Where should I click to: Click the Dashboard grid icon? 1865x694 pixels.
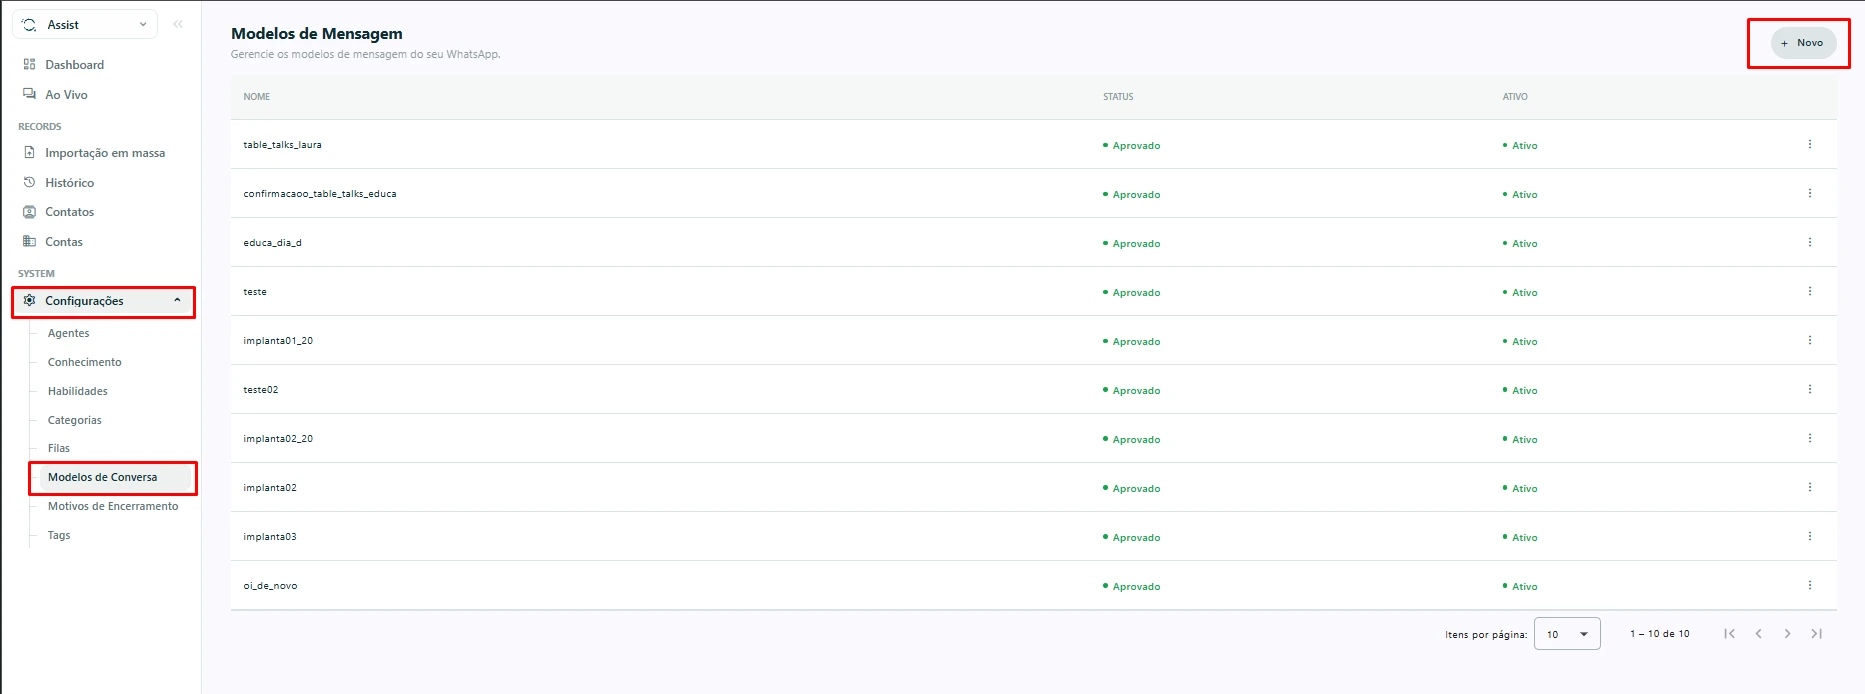pos(29,64)
